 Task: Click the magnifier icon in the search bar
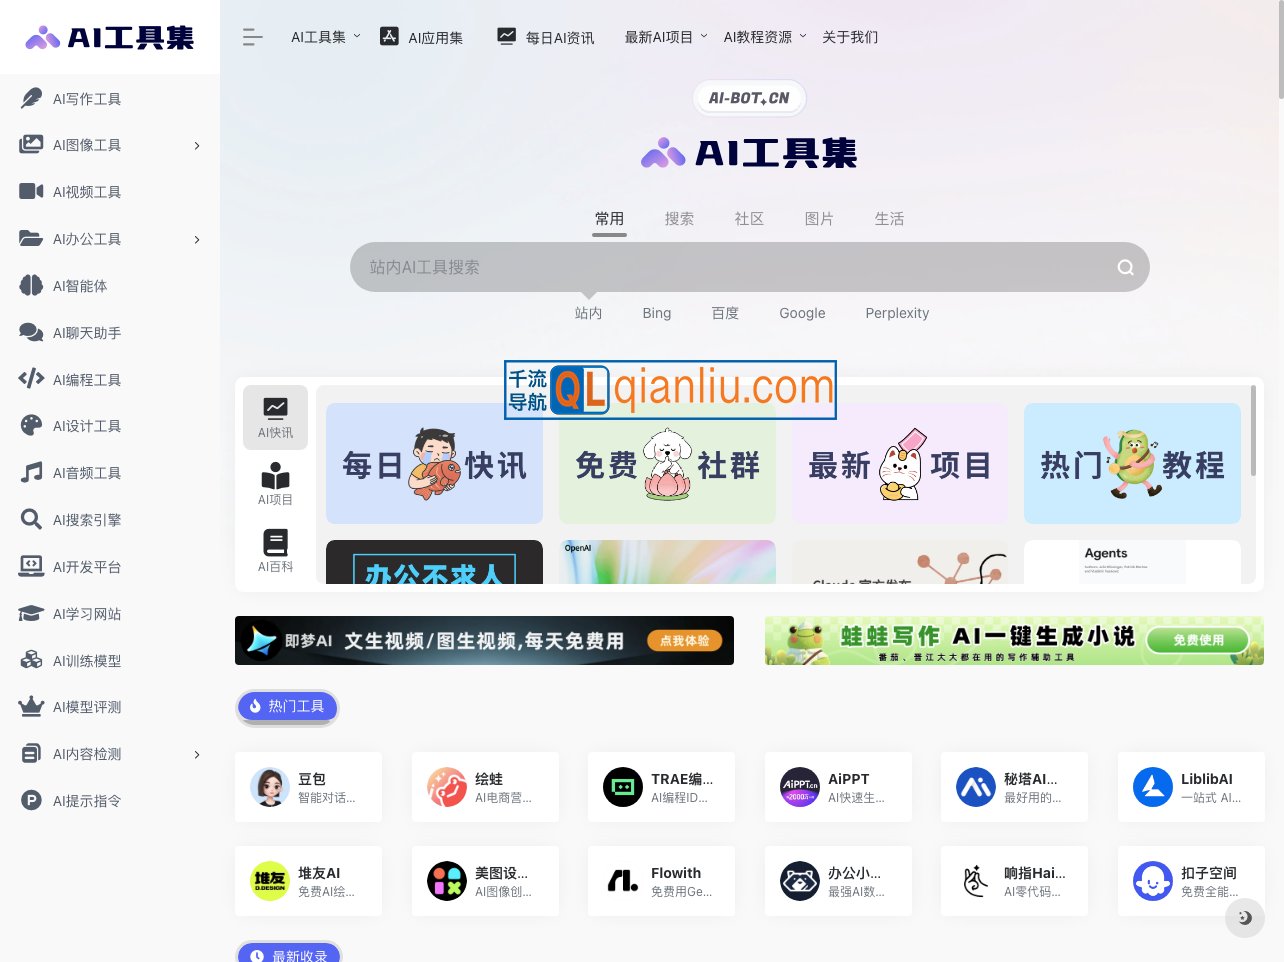coord(1124,267)
